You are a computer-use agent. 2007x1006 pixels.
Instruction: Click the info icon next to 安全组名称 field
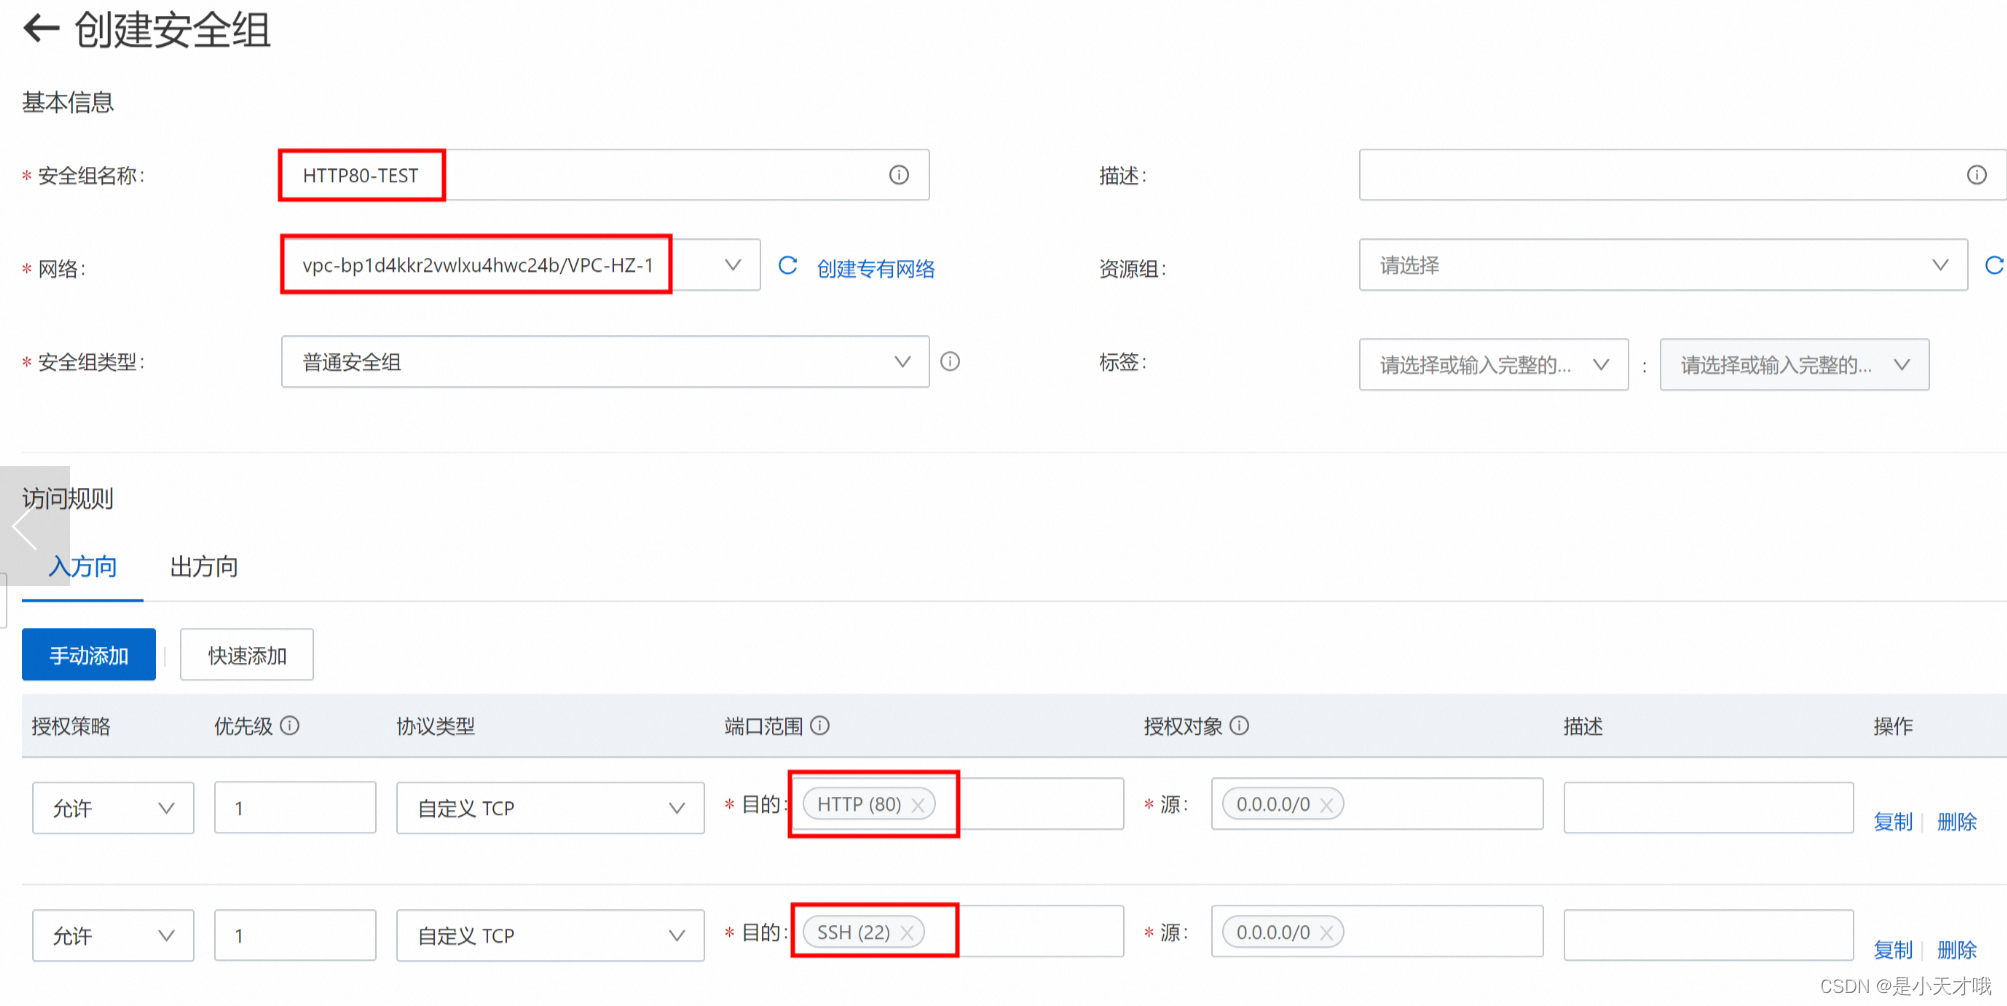[x=898, y=174]
